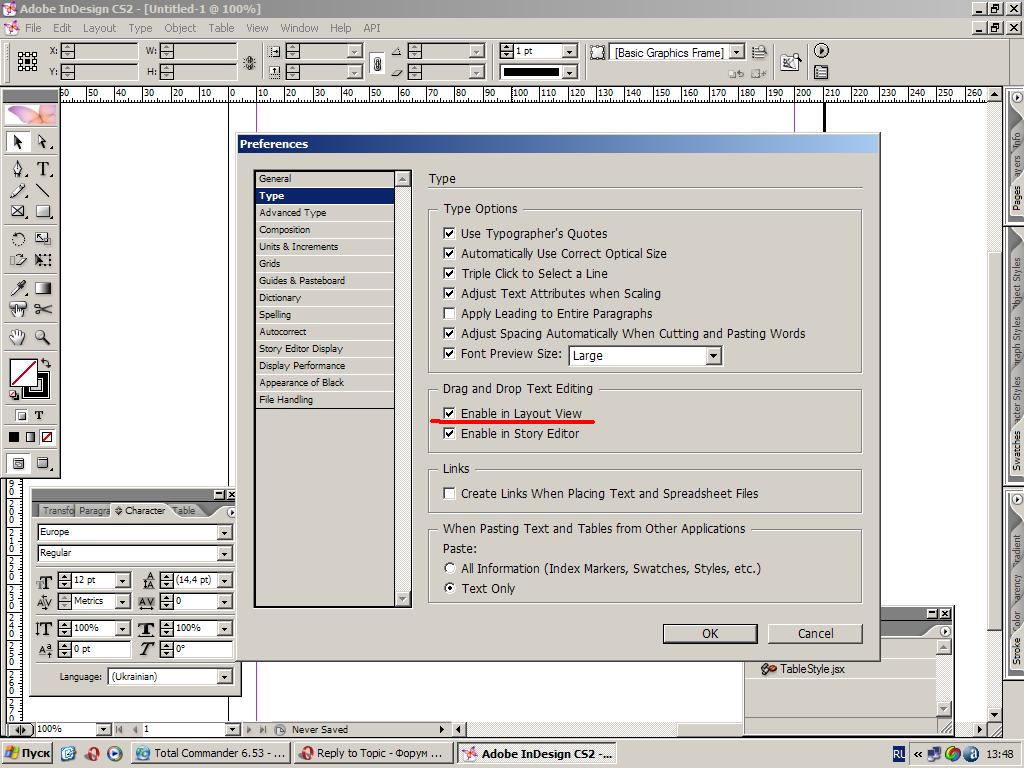Screen dimensions: 1024x768
Task: Select the Rectangle tool
Action: (42, 212)
